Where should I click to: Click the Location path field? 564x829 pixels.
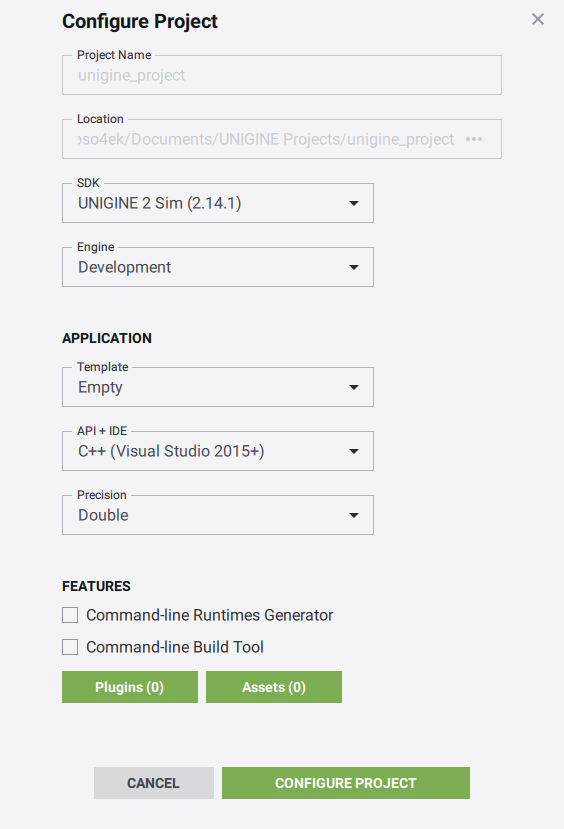click(282, 139)
